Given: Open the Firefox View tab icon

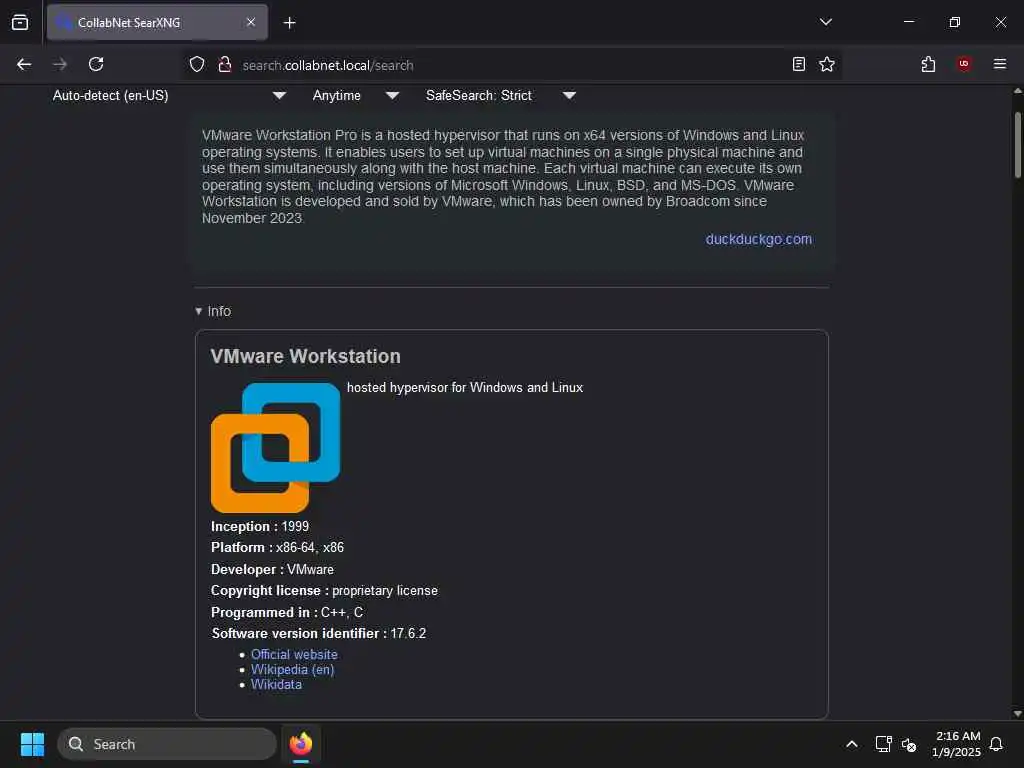Looking at the screenshot, I should tap(20, 22).
